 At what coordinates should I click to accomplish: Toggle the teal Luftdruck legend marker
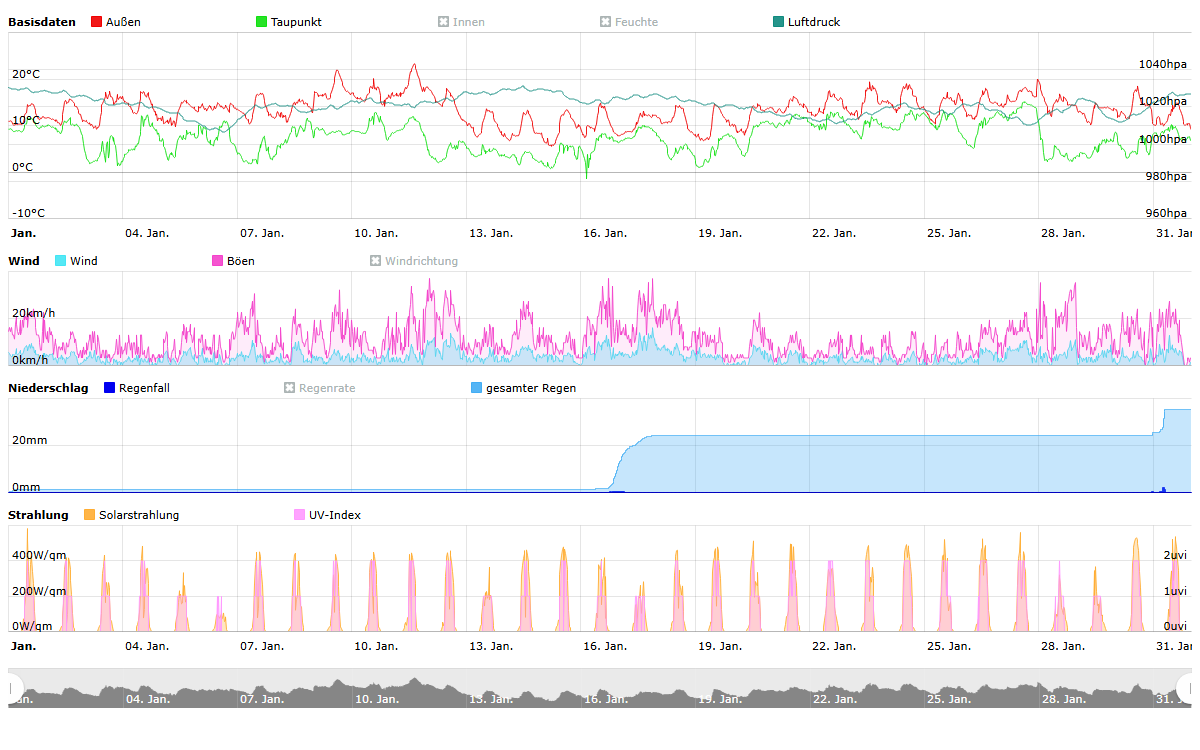point(779,22)
